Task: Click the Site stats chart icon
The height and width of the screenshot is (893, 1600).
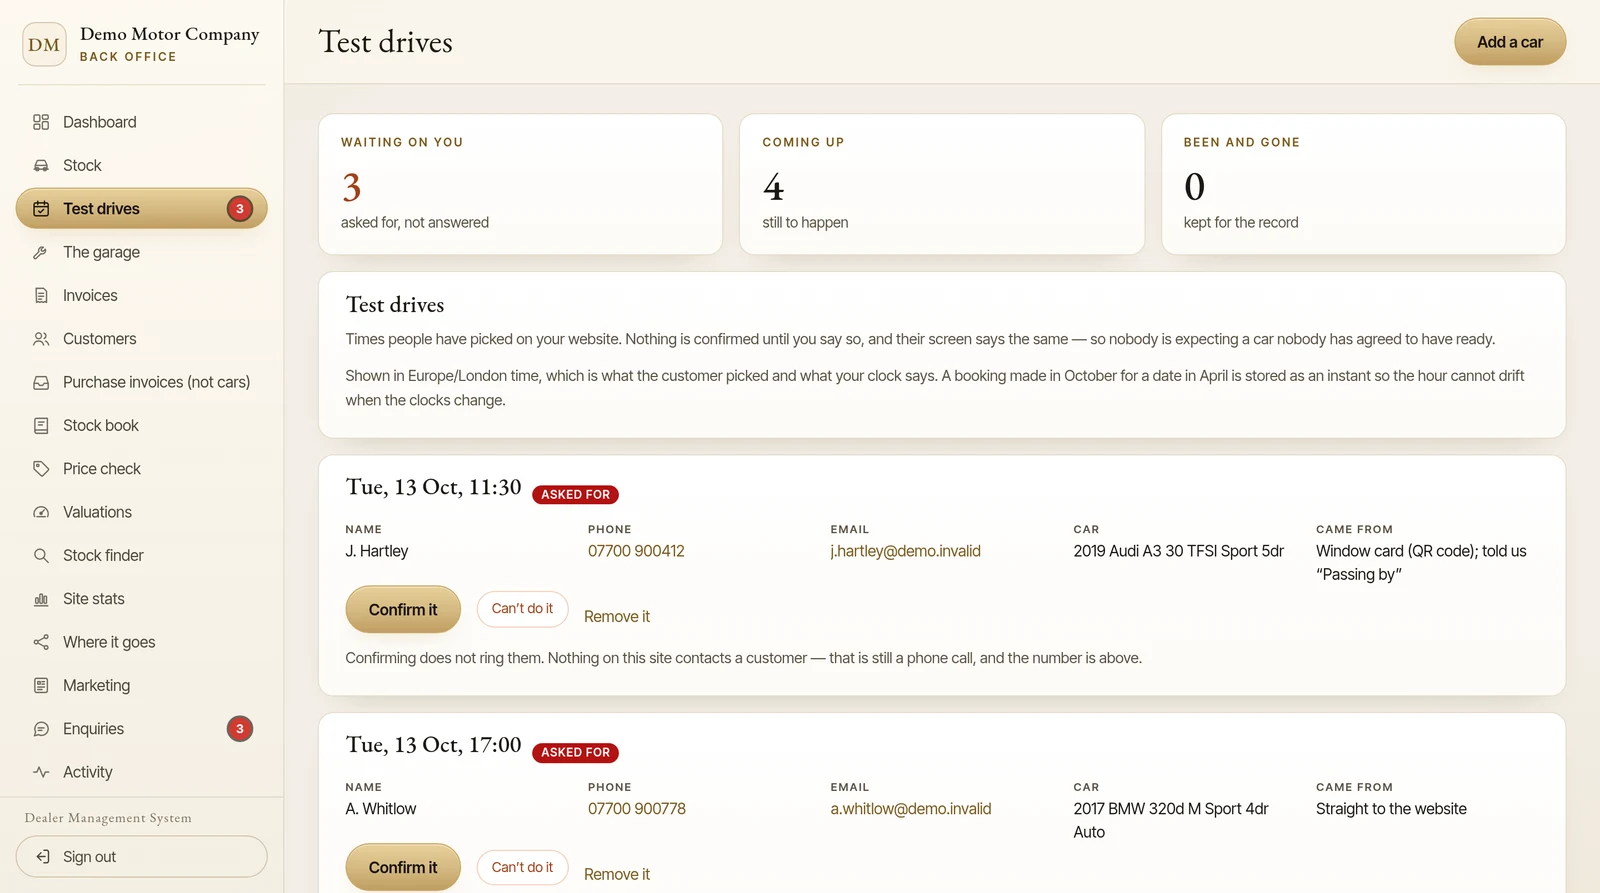Action: click(41, 599)
